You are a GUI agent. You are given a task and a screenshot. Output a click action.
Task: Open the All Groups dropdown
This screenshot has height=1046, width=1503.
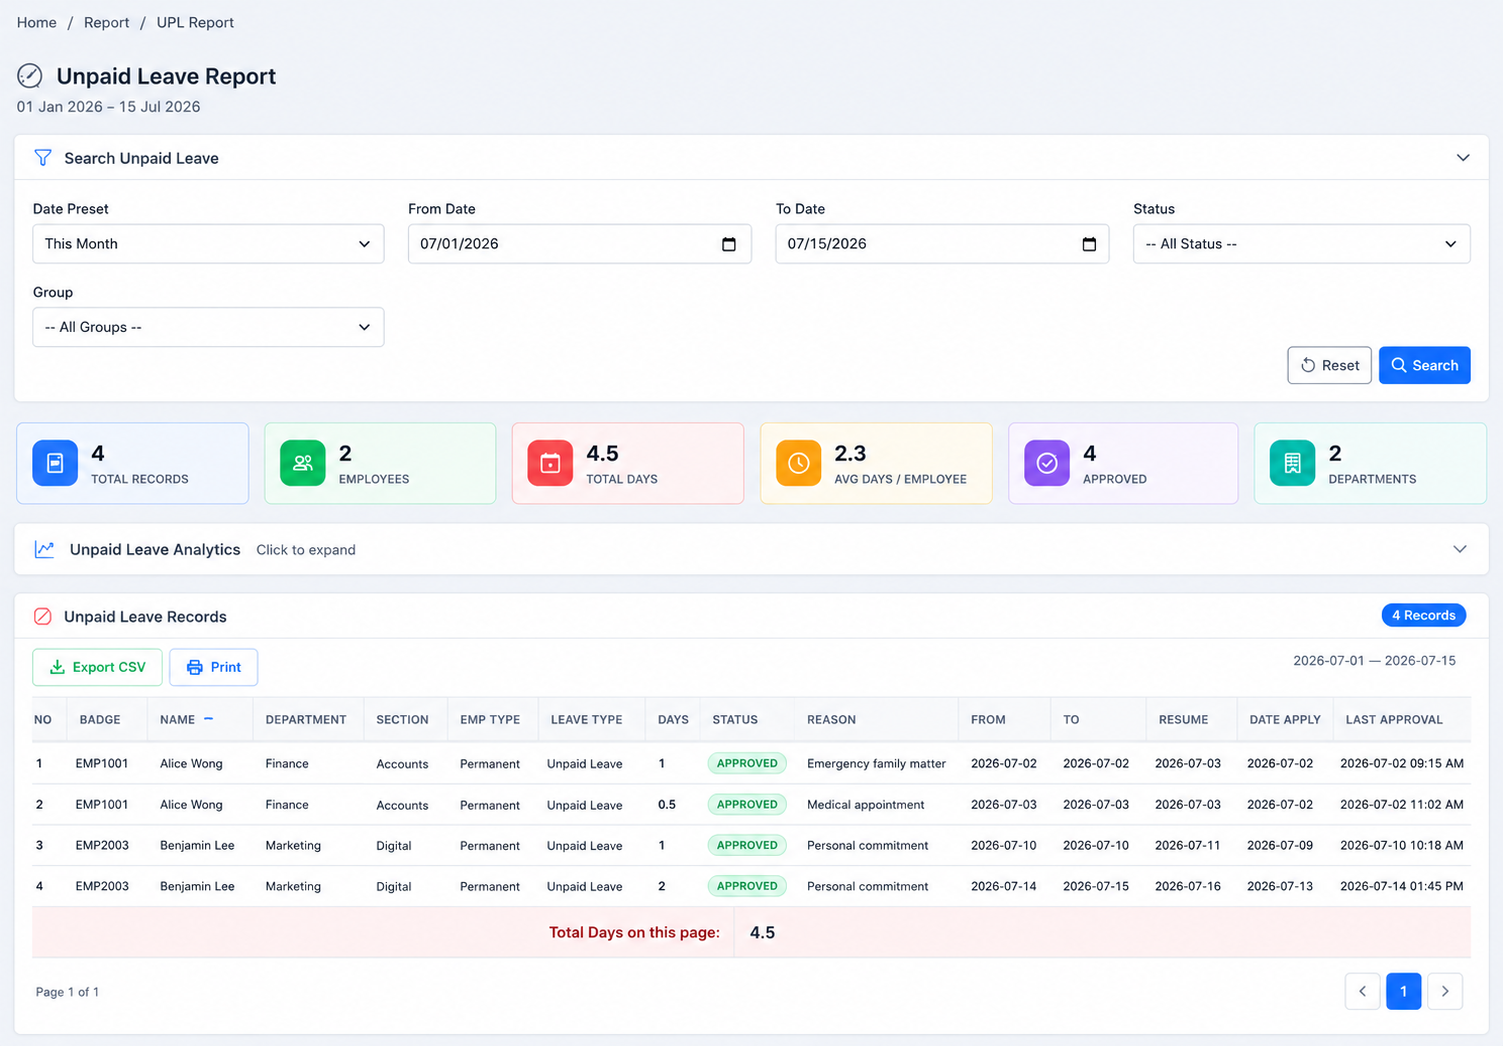(x=208, y=327)
